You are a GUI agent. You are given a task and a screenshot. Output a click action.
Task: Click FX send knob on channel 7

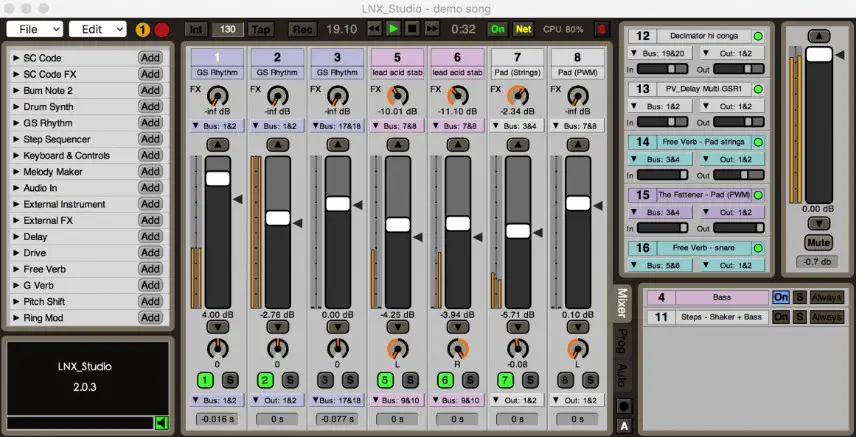(x=518, y=96)
